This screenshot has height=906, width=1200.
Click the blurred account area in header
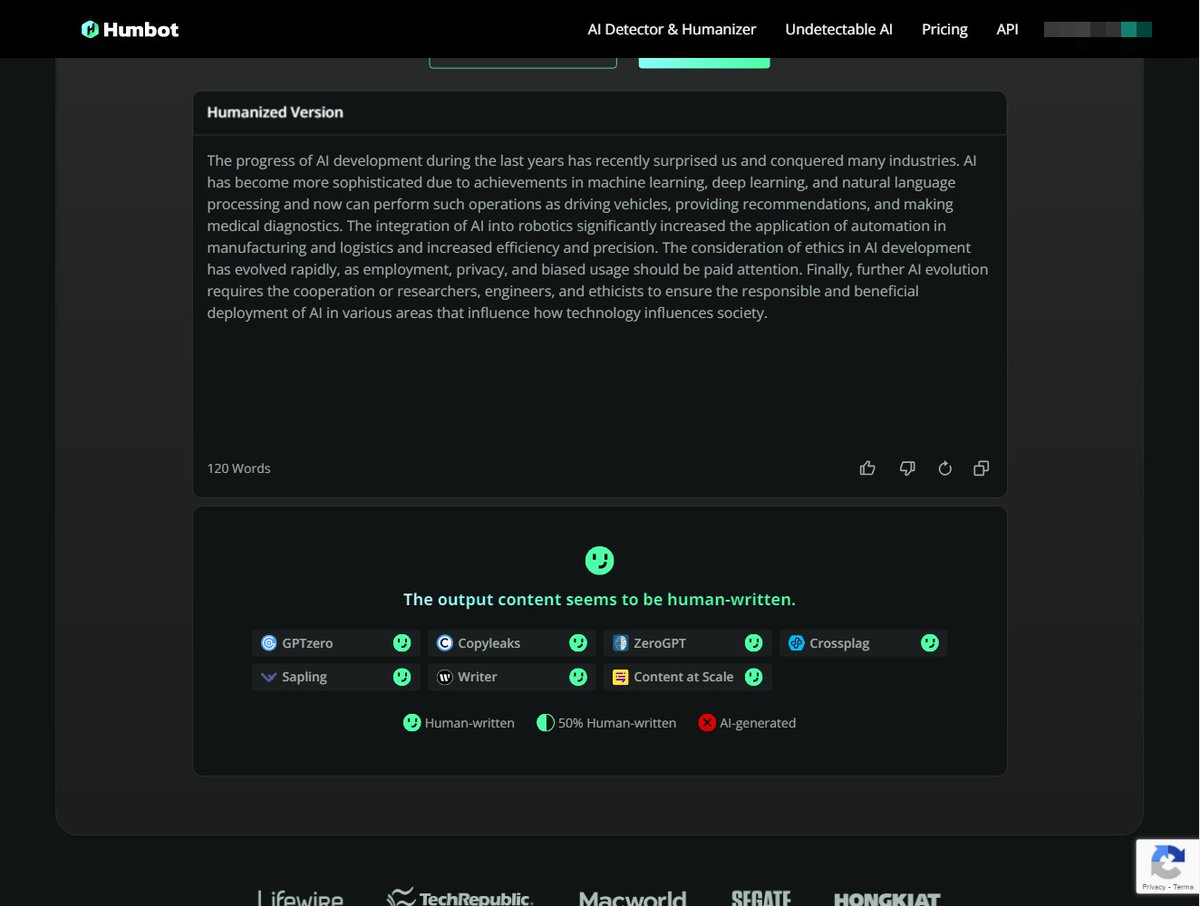pos(1098,29)
